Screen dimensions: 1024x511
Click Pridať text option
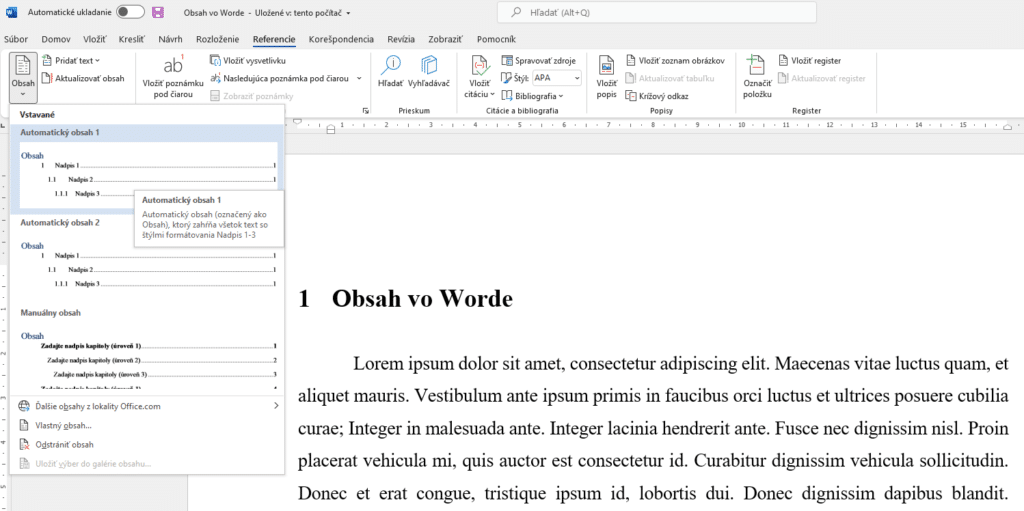click(x=71, y=61)
